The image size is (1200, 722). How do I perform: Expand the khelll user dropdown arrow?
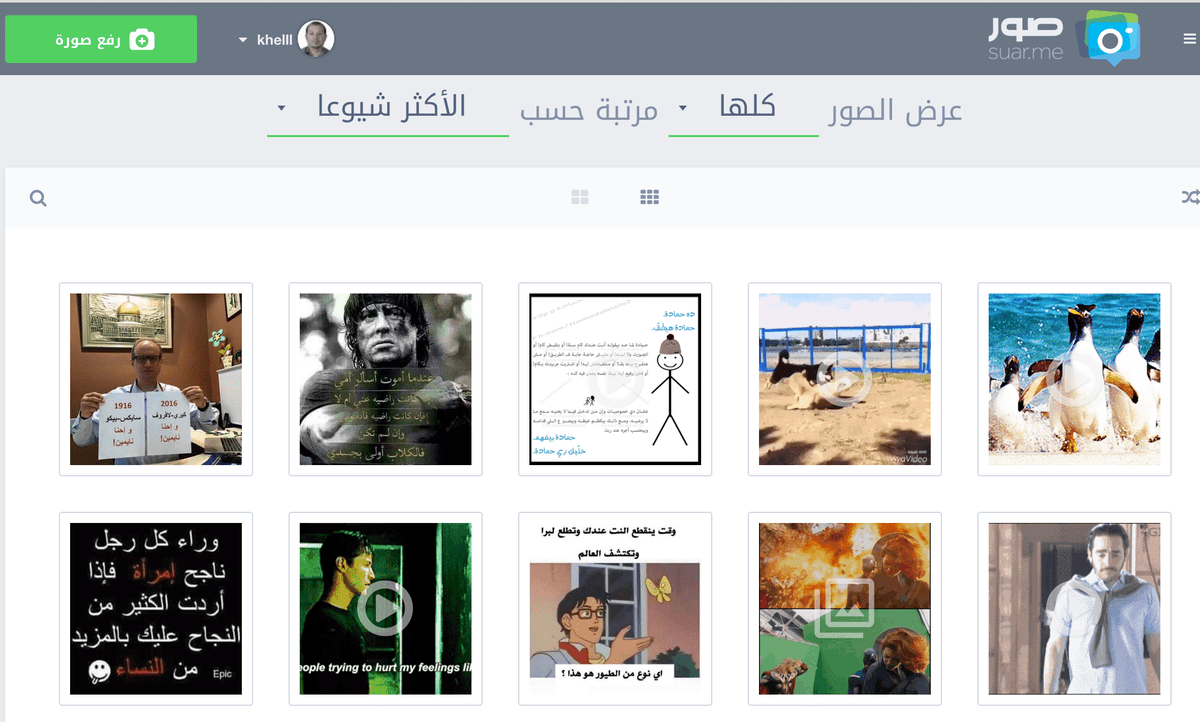[x=243, y=41]
